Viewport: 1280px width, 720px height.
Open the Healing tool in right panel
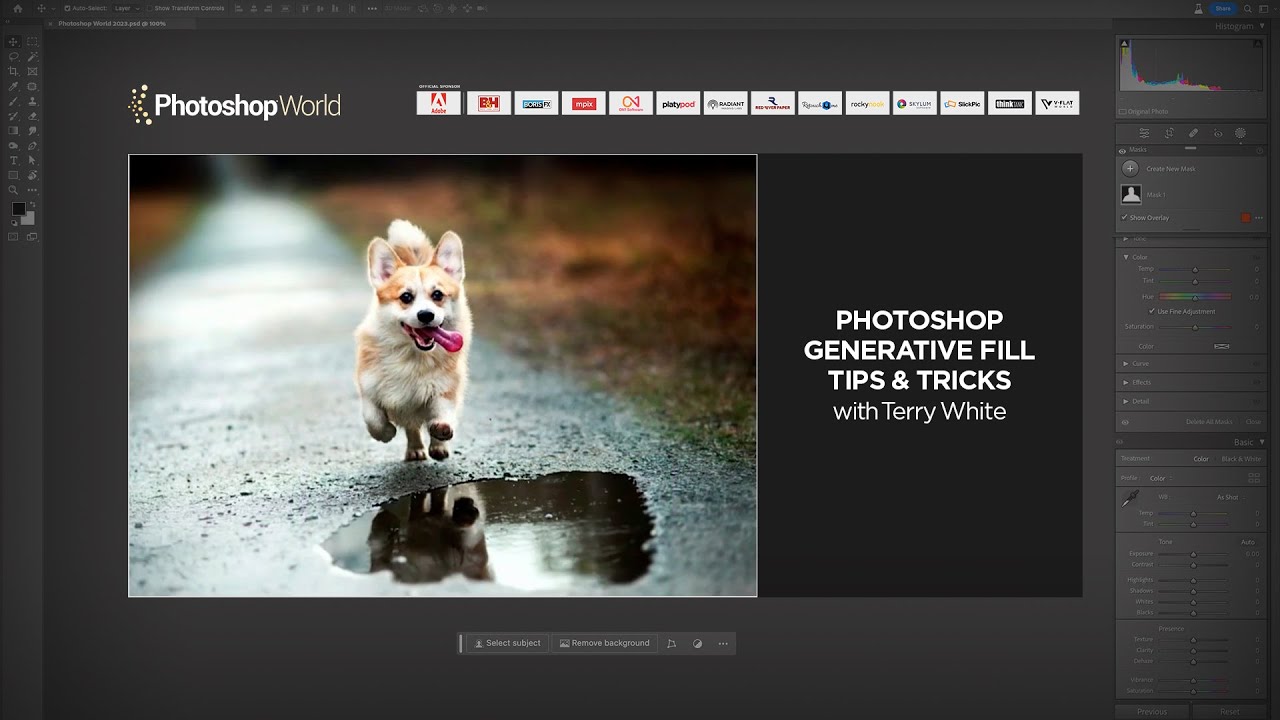pyautogui.click(x=1193, y=133)
